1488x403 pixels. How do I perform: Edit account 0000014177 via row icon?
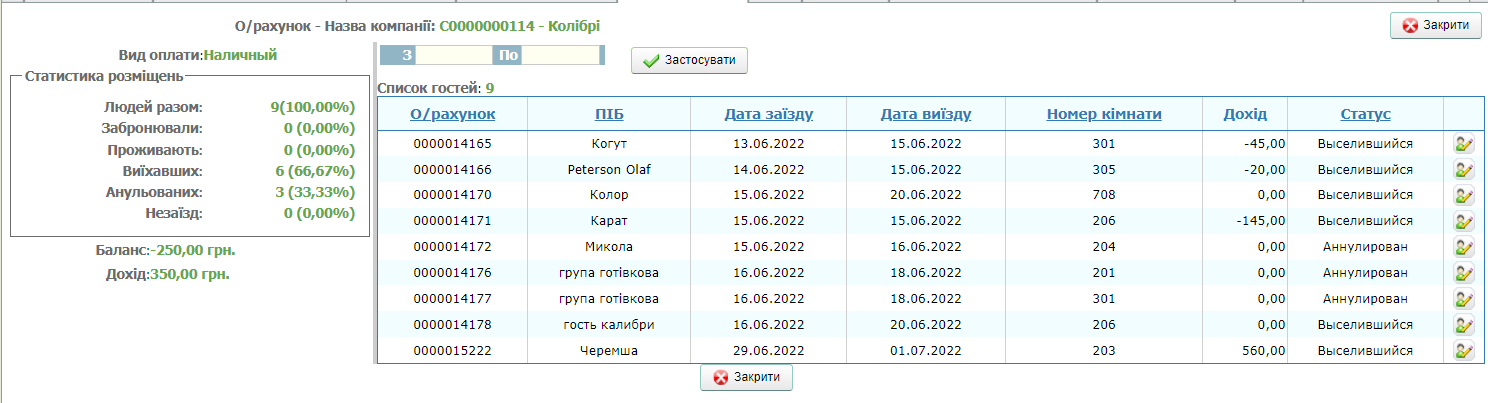pyautogui.click(x=1464, y=299)
